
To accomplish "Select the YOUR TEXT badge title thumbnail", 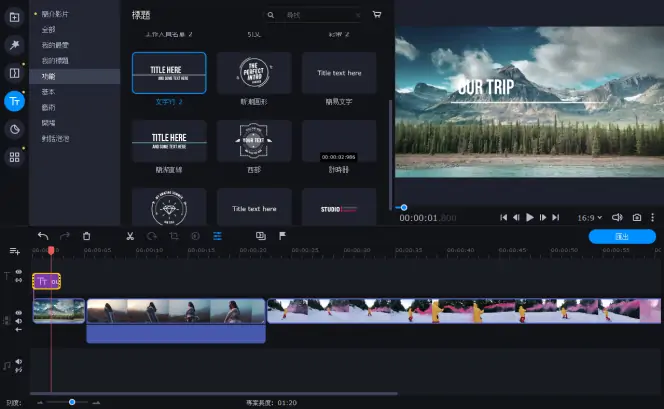I will pos(254,141).
